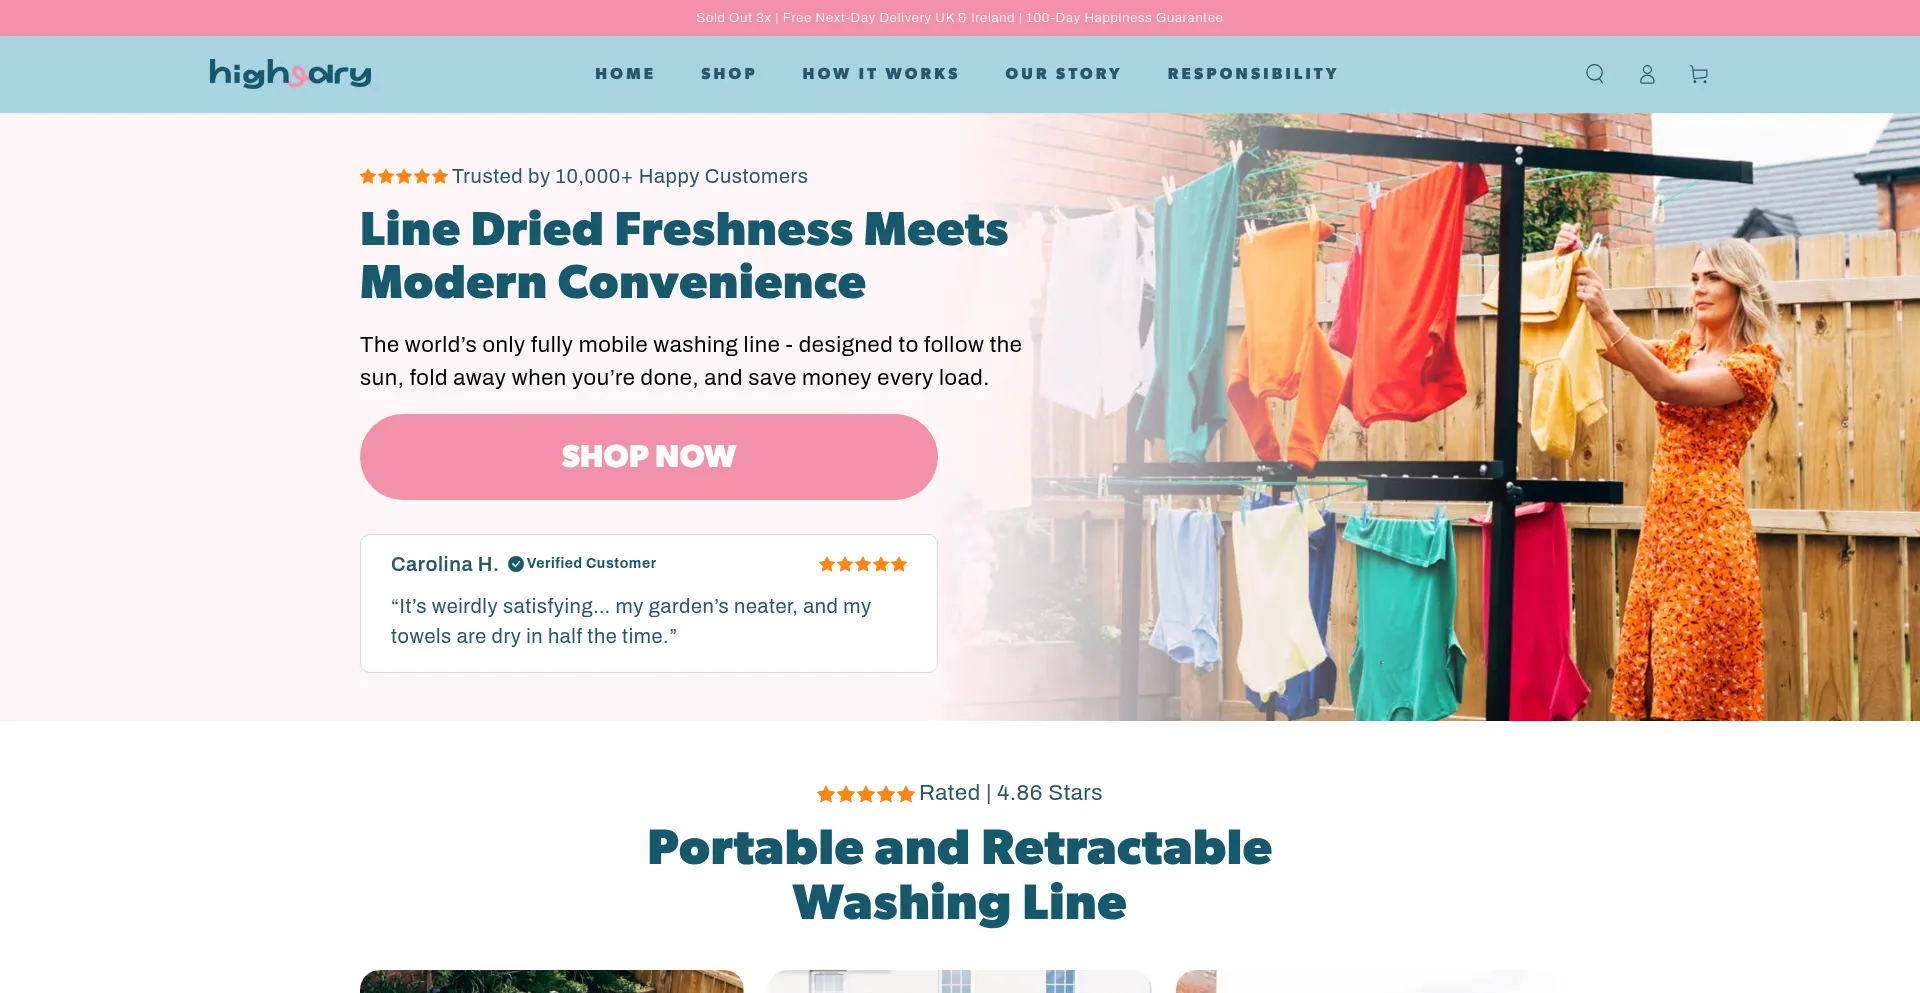Click the account user icon
The height and width of the screenshot is (993, 1920).
[x=1647, y=74]
